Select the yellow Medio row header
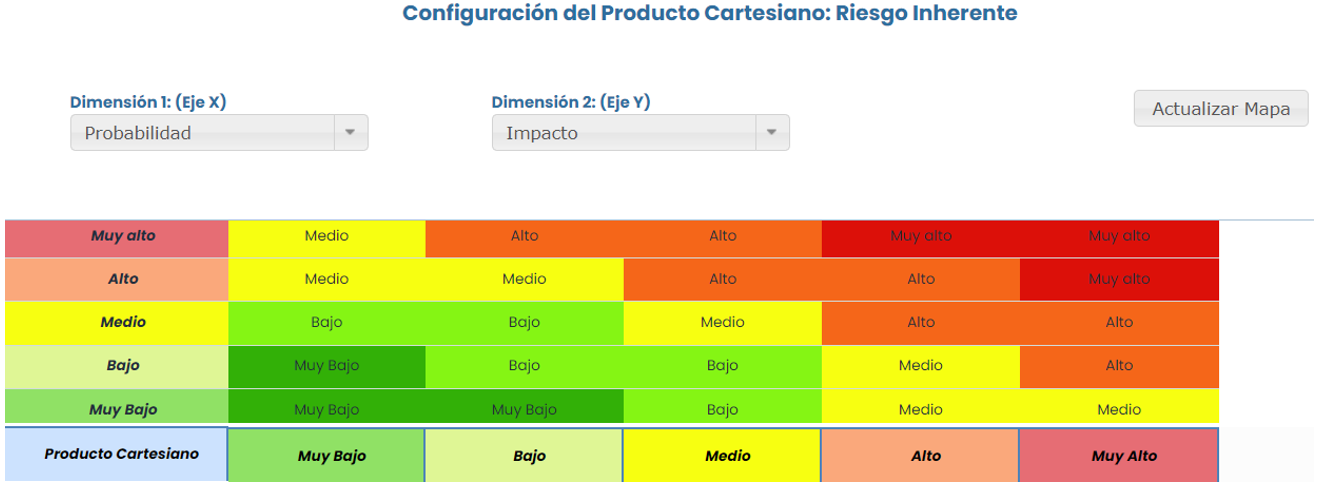This screenshot has width=1320, height=486. click(116, 323)
